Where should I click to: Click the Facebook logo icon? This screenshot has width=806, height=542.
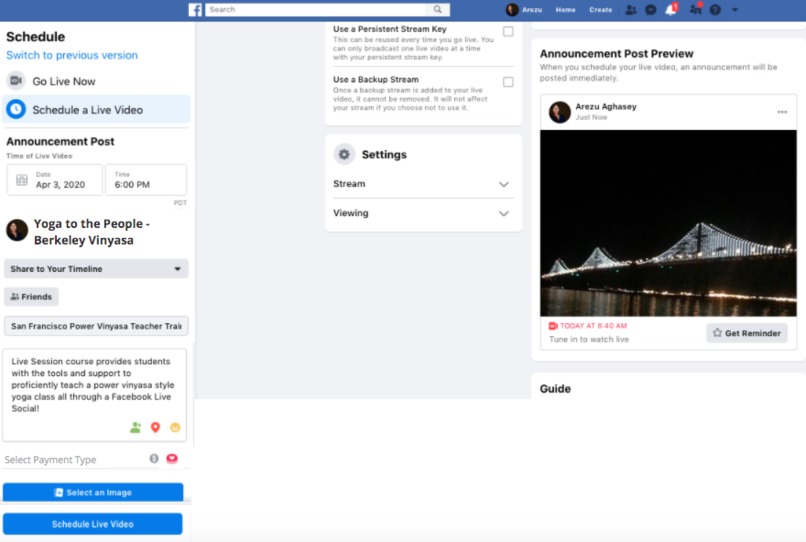click(195, 10)
